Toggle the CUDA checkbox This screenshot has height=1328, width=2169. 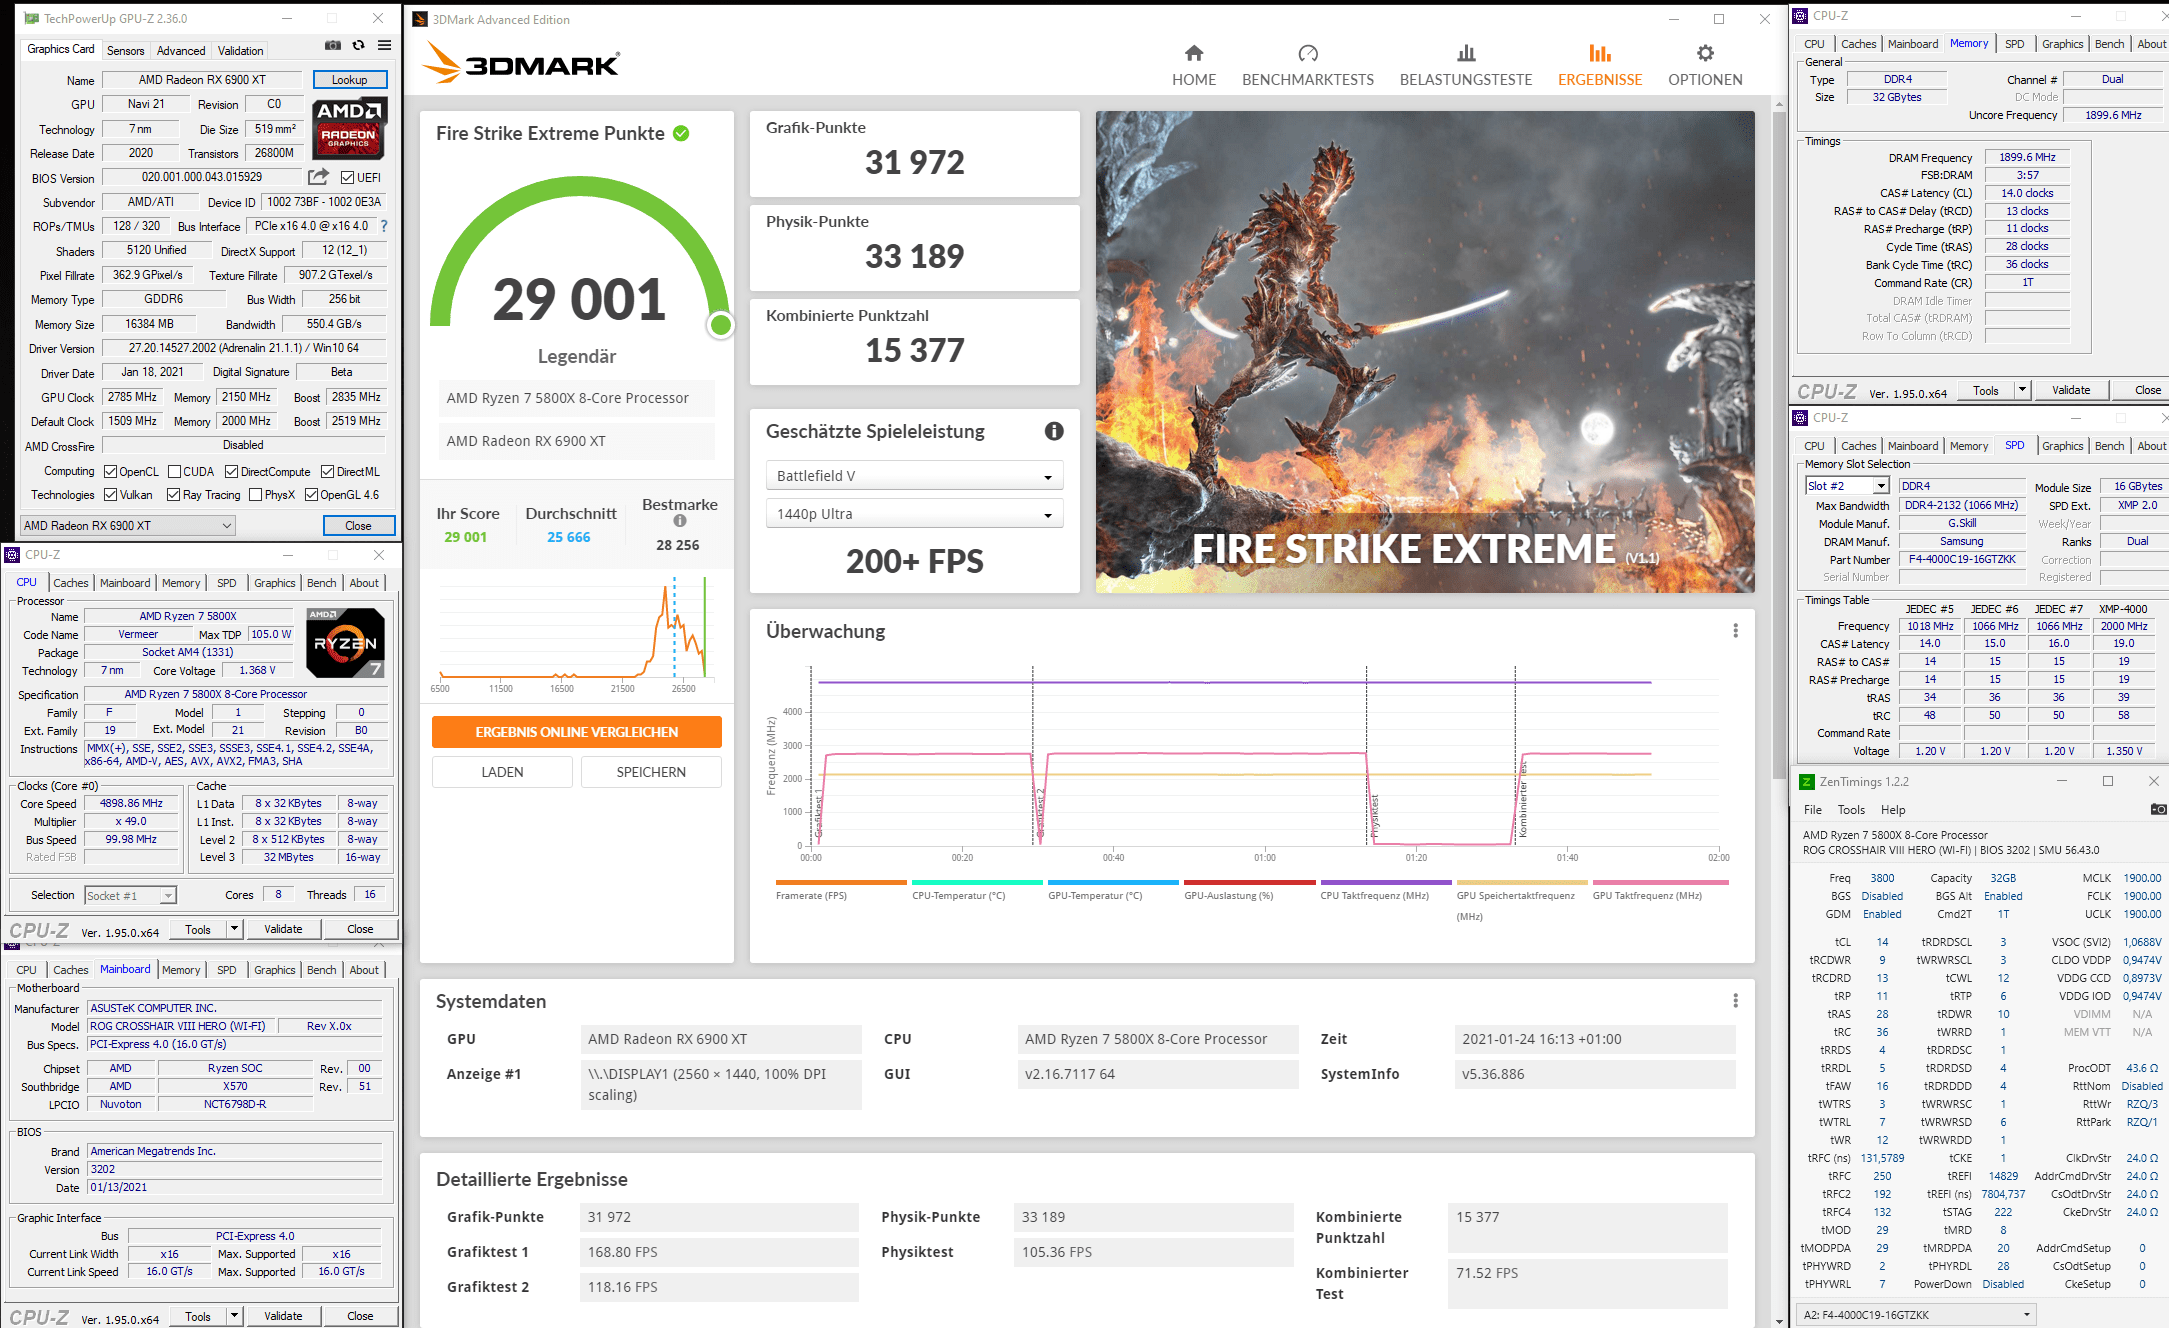pyautogui.click(x=174, y=472)
